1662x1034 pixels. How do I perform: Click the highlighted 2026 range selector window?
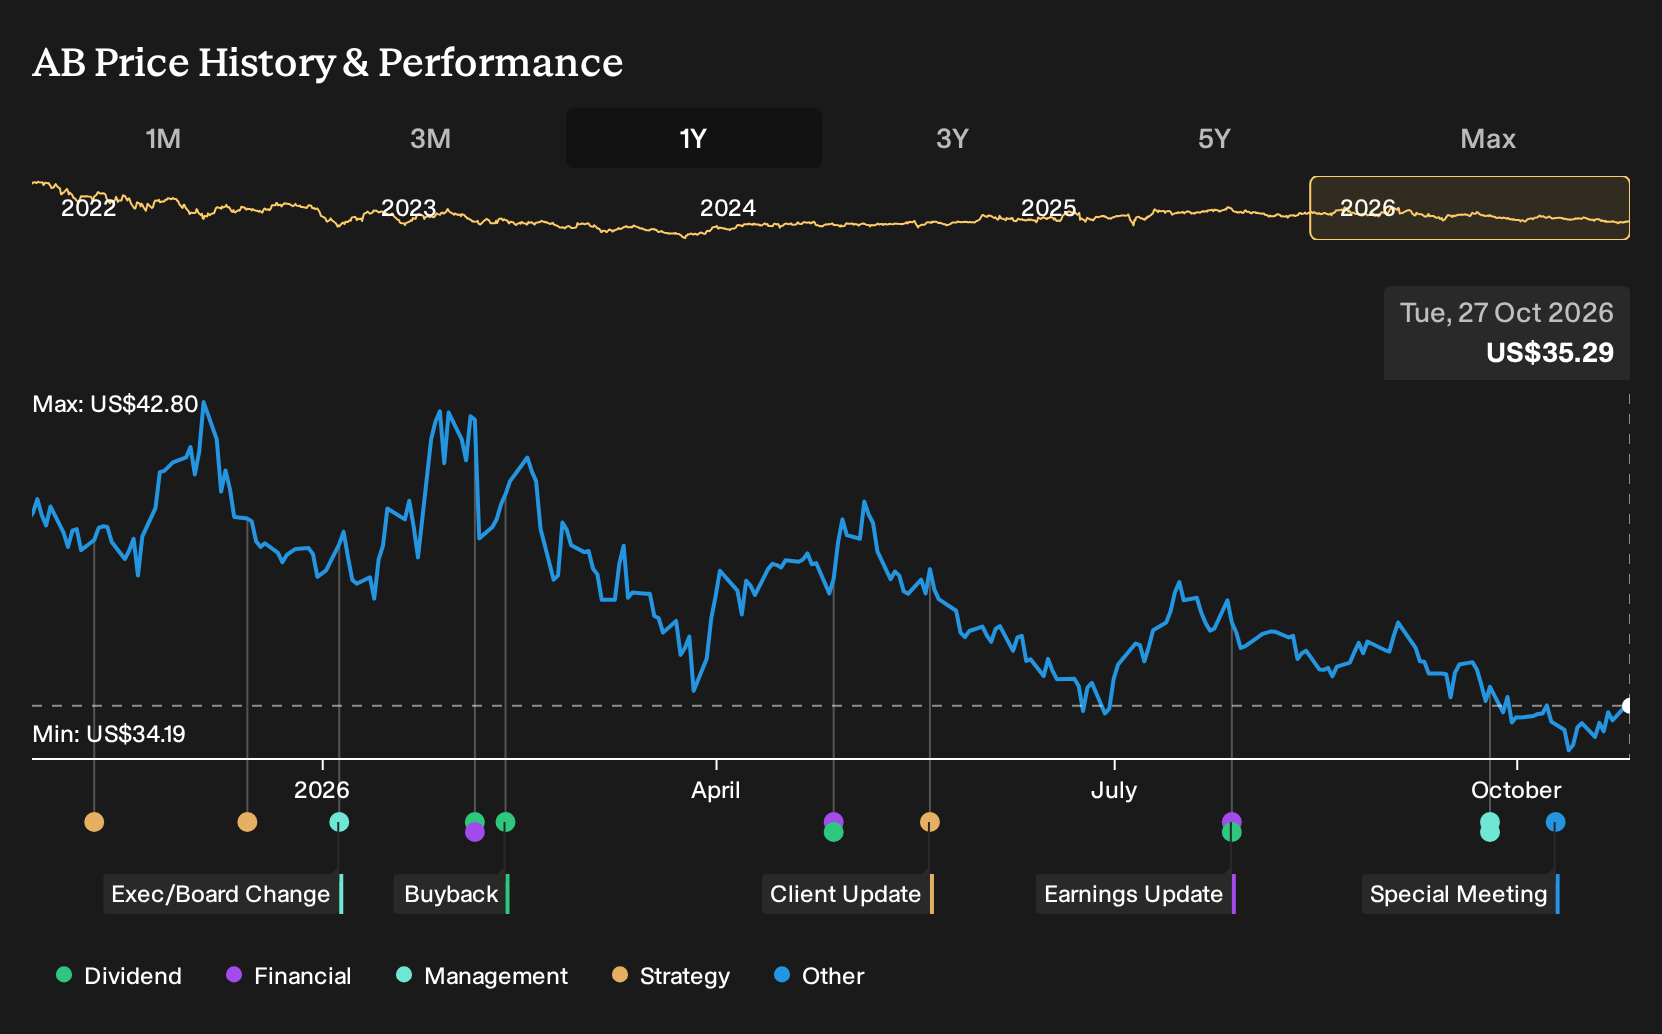[1470, 208]
